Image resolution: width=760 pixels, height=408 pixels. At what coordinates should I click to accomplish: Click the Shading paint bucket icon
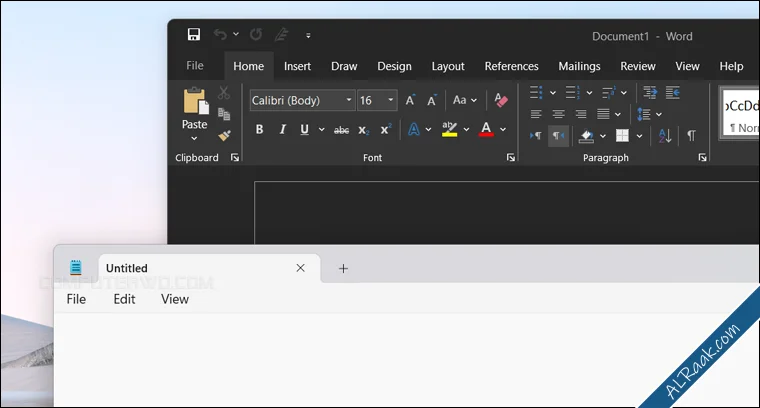(x=586, y=136)
